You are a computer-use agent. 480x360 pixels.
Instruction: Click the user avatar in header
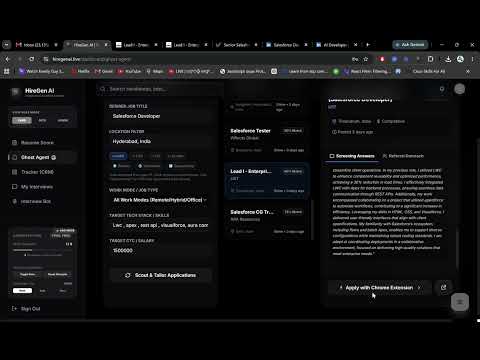[x=460, y=89]
